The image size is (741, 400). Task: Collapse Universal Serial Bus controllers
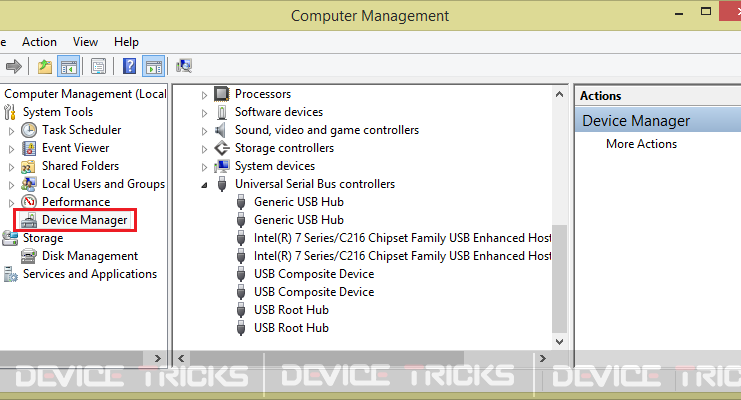tap(204, 185)
